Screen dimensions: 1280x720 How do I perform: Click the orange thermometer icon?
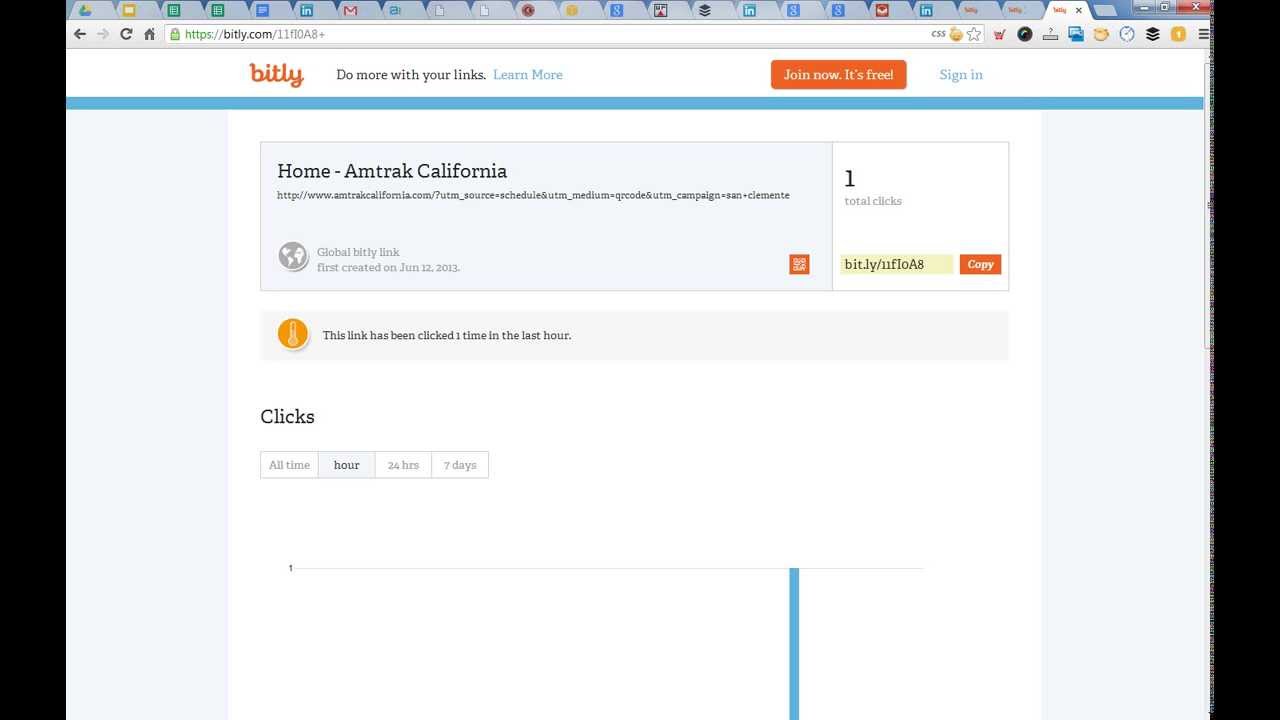pos(293,334)
